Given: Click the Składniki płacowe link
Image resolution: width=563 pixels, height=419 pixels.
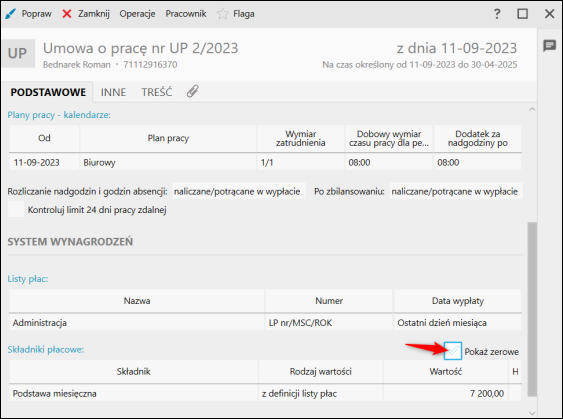Looking at the screenshot, I should tap(46, 349).
